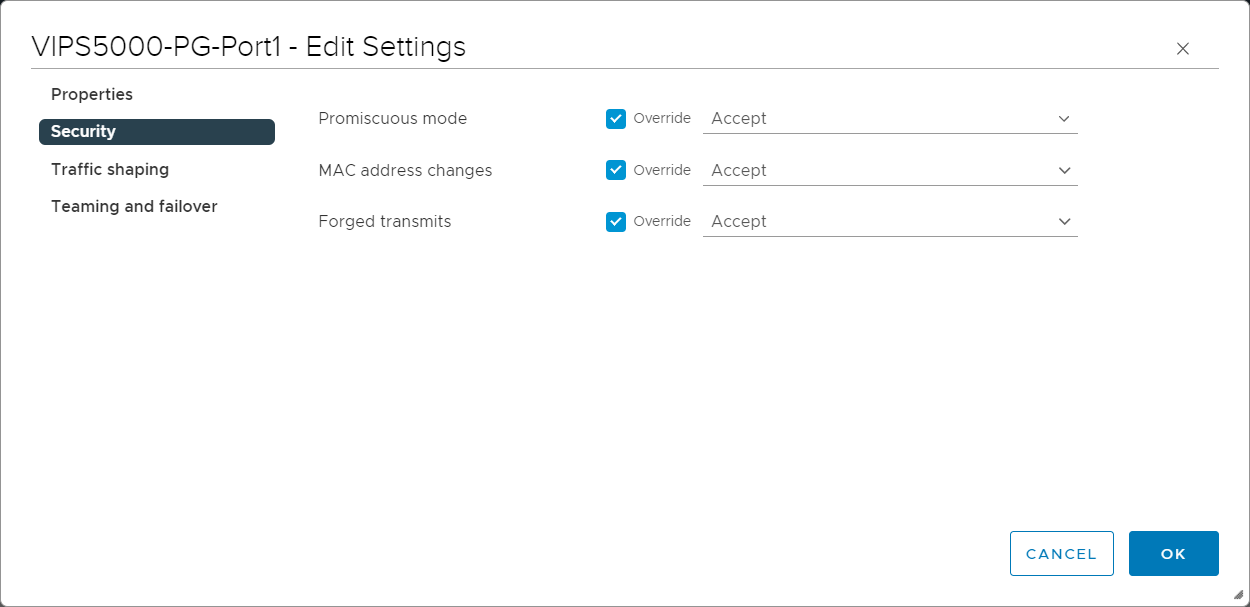
Task: Click the MAC address changes label
Action: (x=405, y=170)
